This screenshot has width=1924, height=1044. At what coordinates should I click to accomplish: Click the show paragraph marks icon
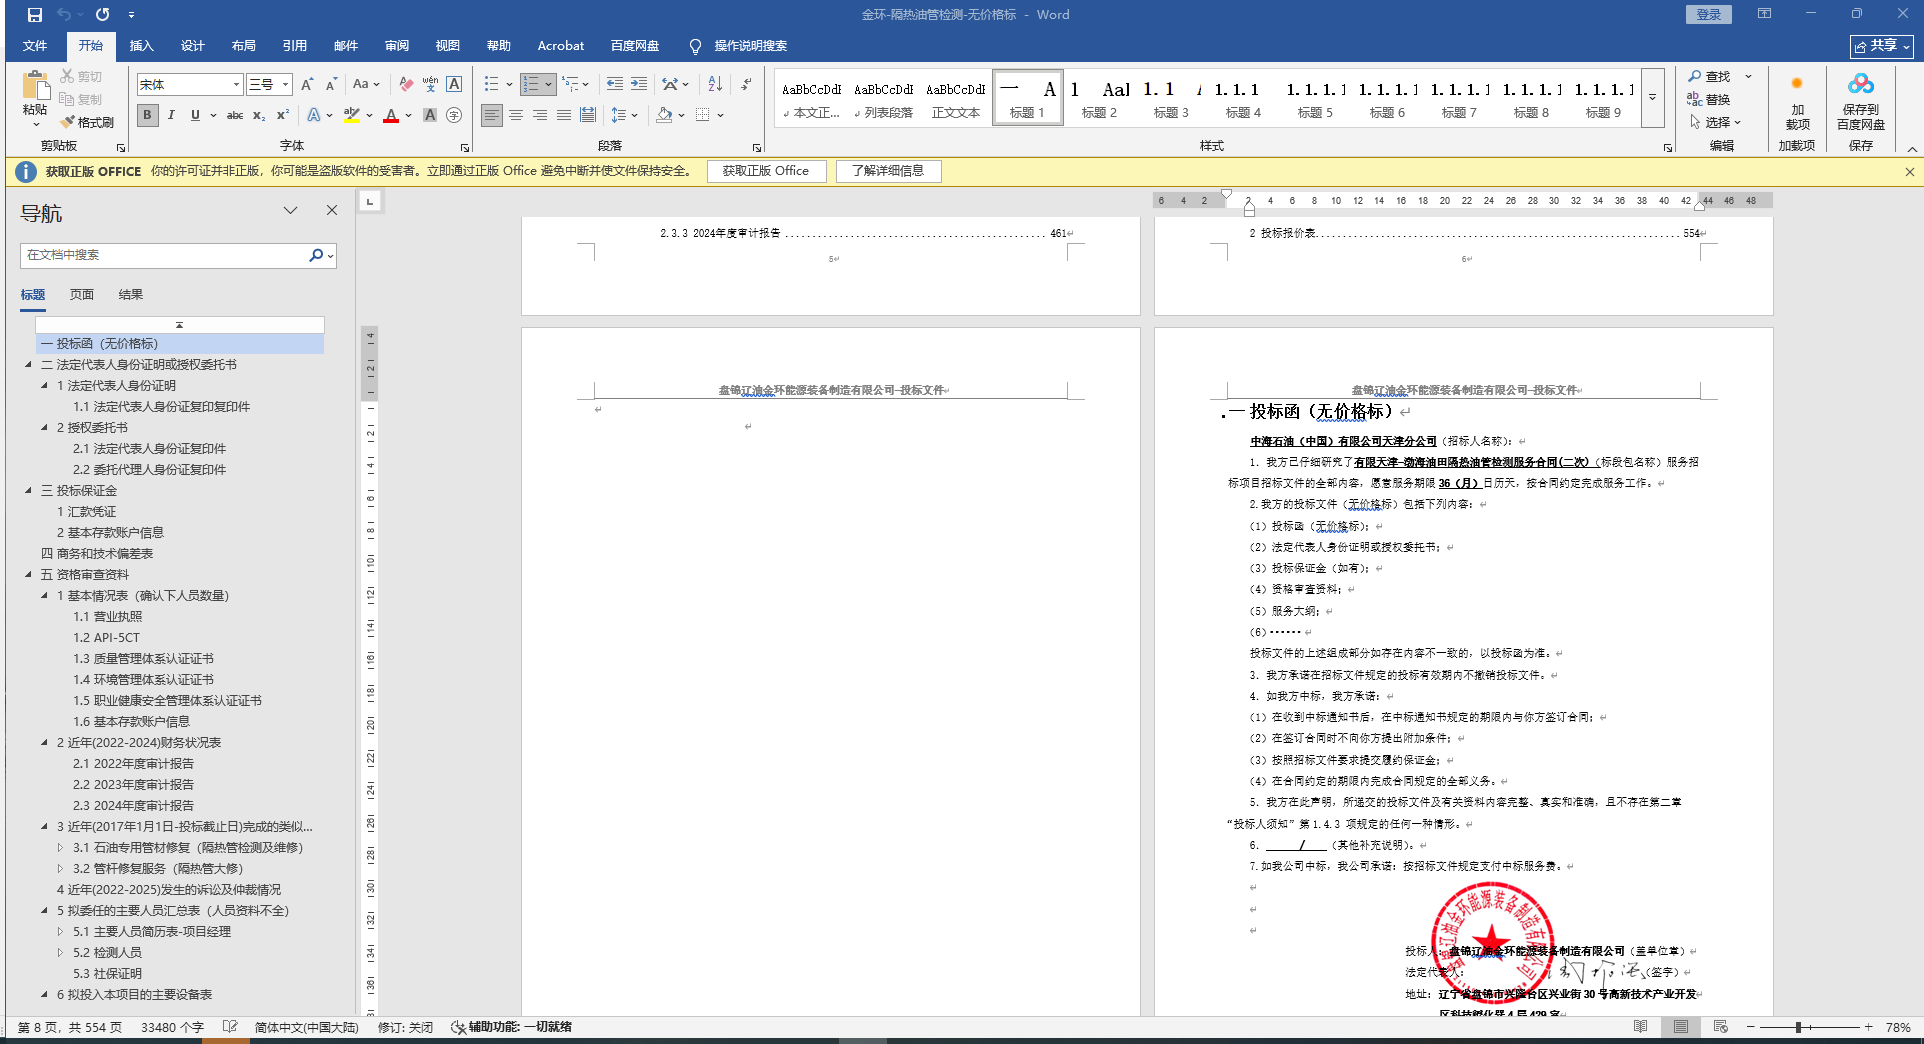746,84
